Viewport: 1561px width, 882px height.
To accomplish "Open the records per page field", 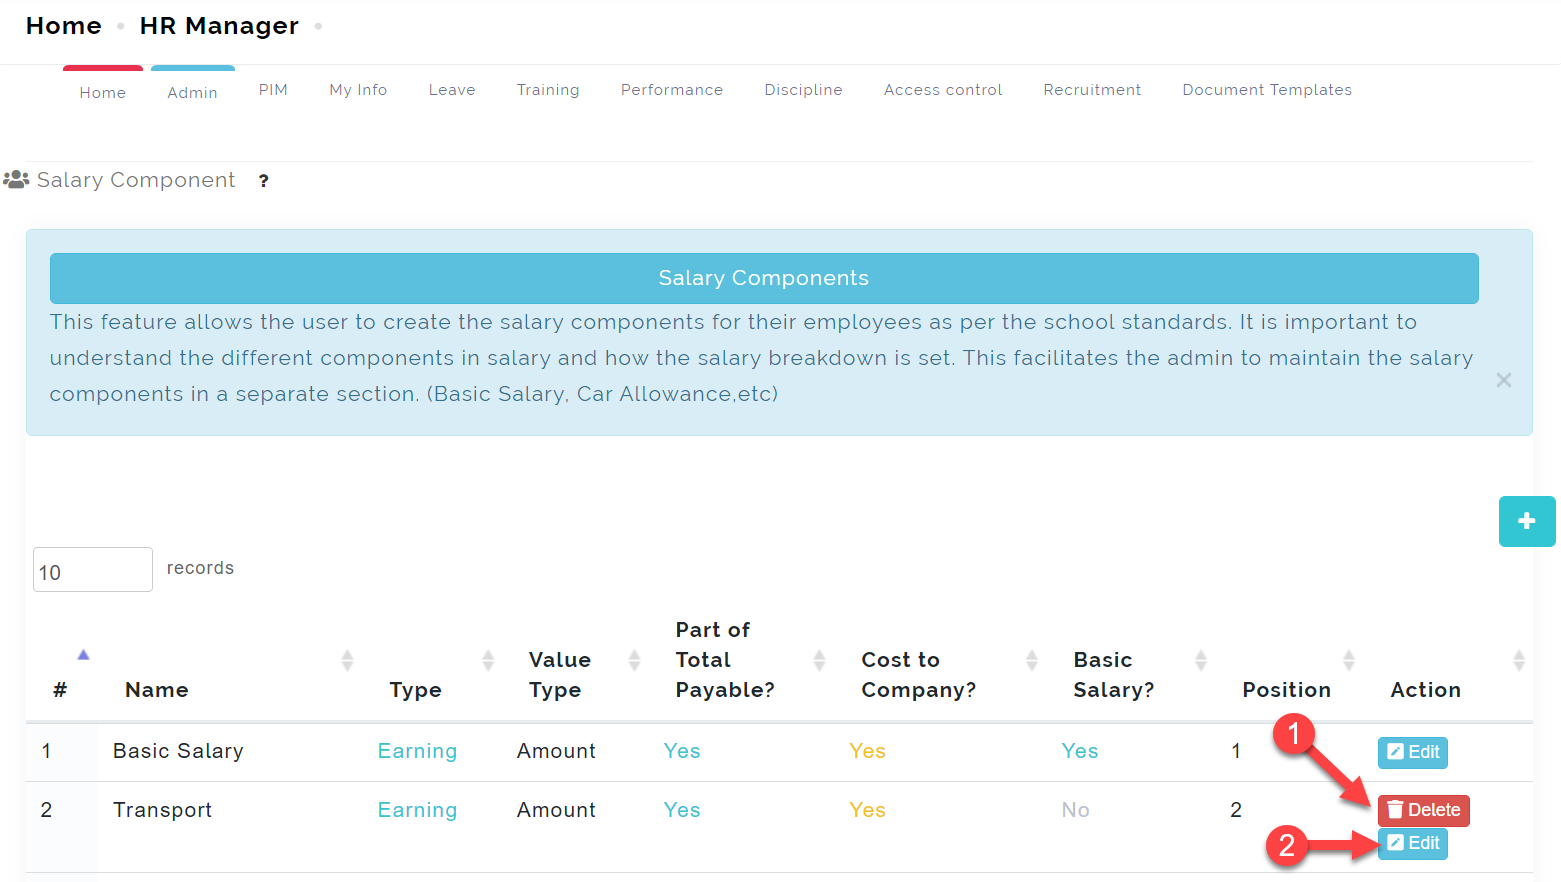I will click(93, 570).
